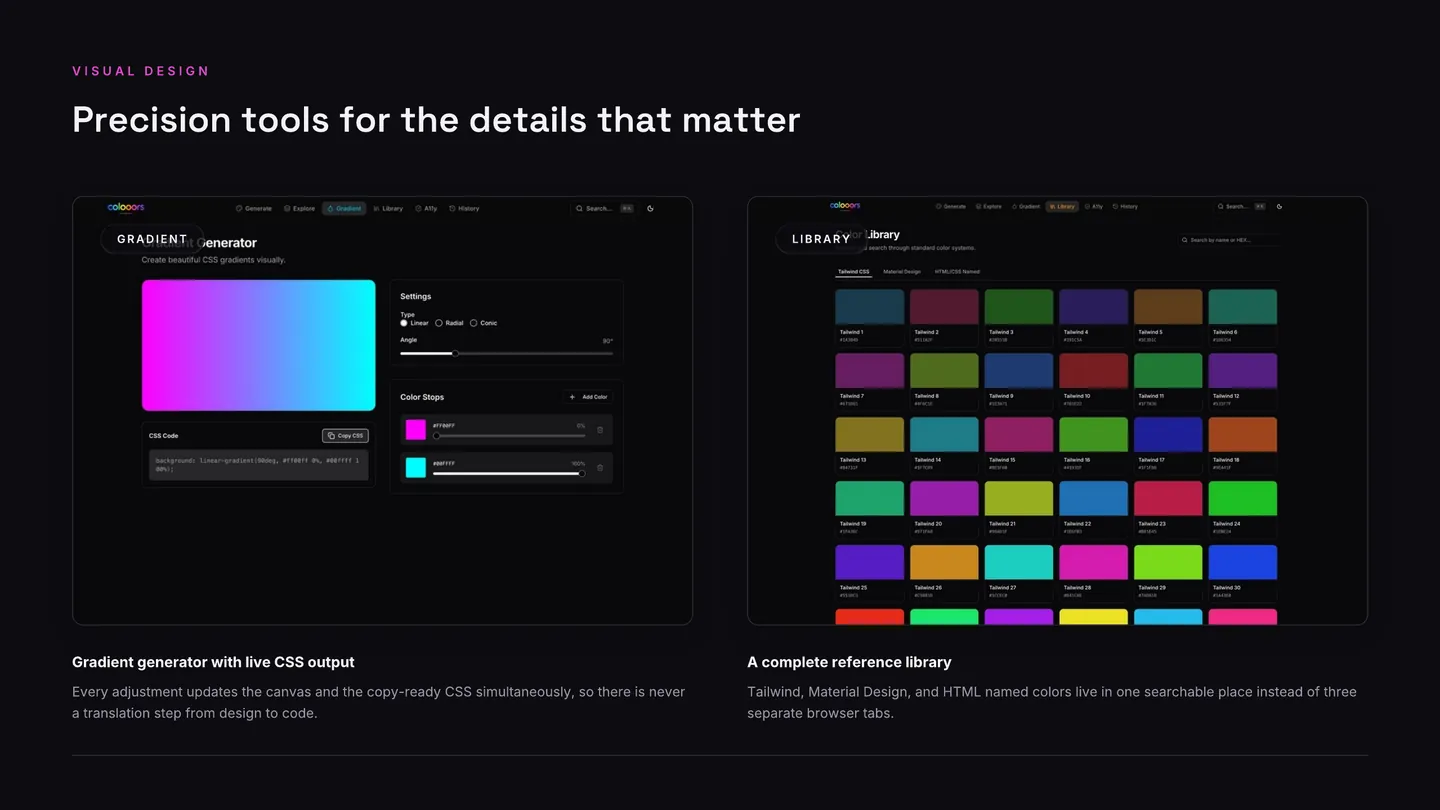Switch to the Tailwind CSS tab
This screenshot has height=810, width=1440.
click(x=853, y=272)
